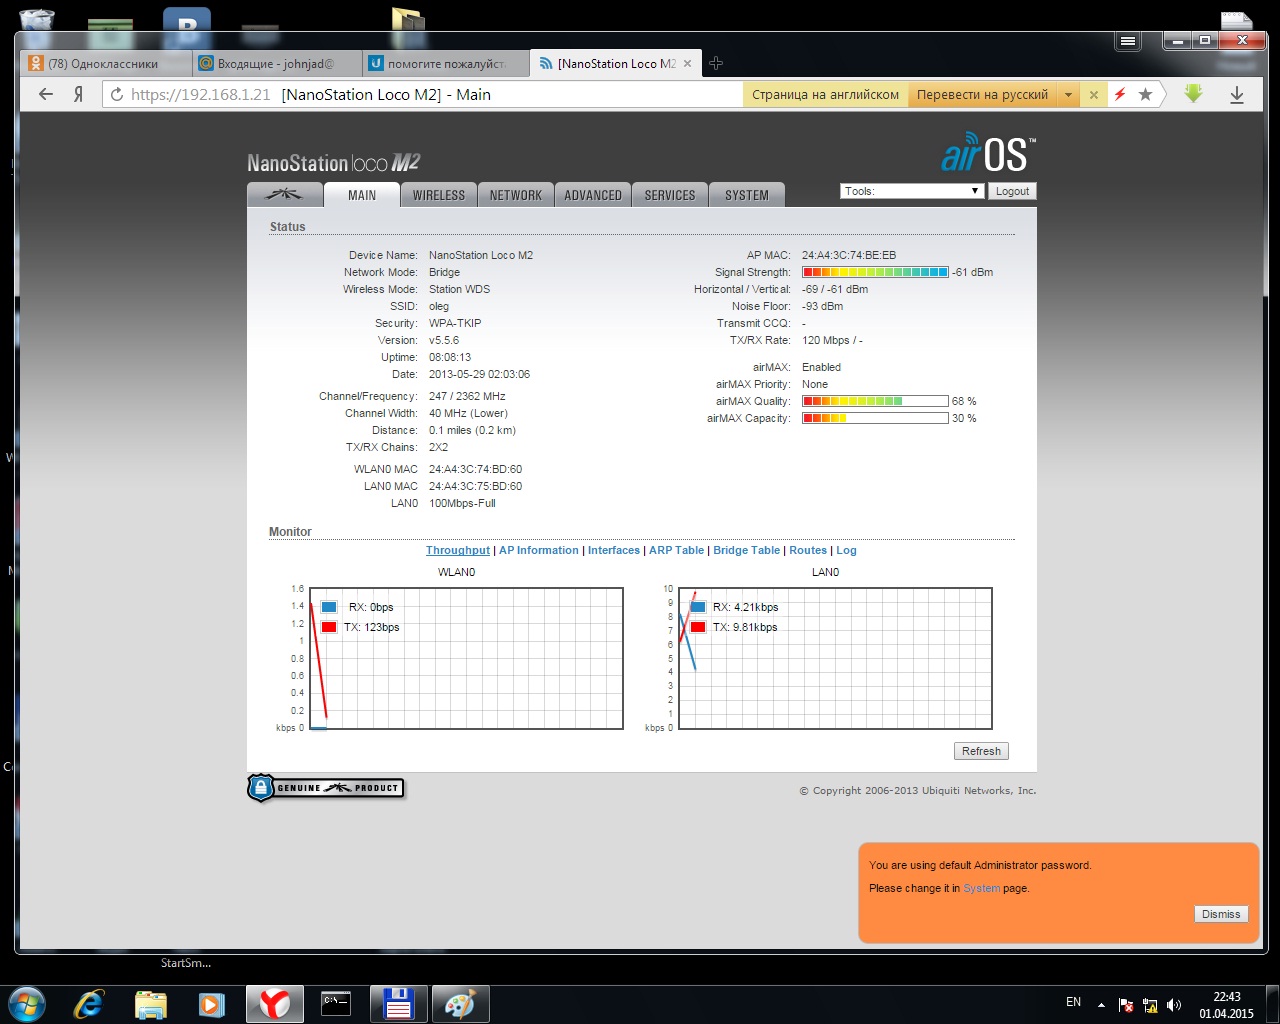The image size is (1280, 1024).
Task: Click the green download arrow extension icon
Action: pyautogui.click(x=1193, y=93)
